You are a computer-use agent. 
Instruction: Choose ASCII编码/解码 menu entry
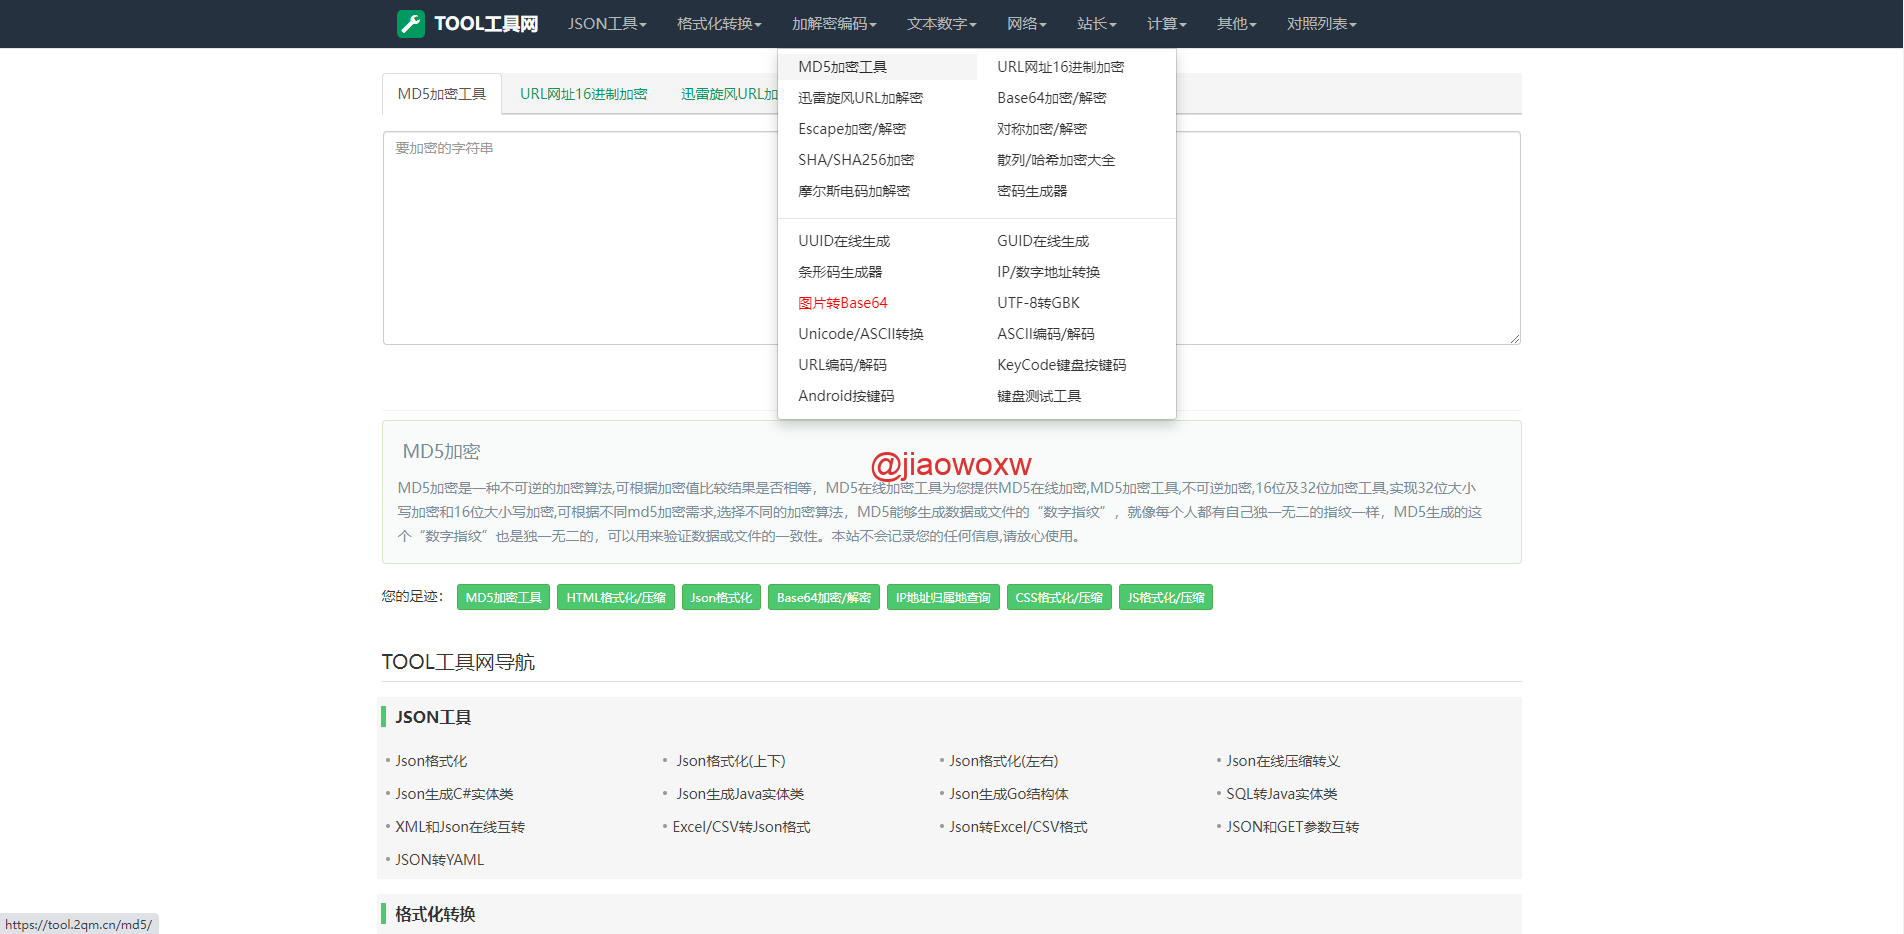(x=1046, y=334)
